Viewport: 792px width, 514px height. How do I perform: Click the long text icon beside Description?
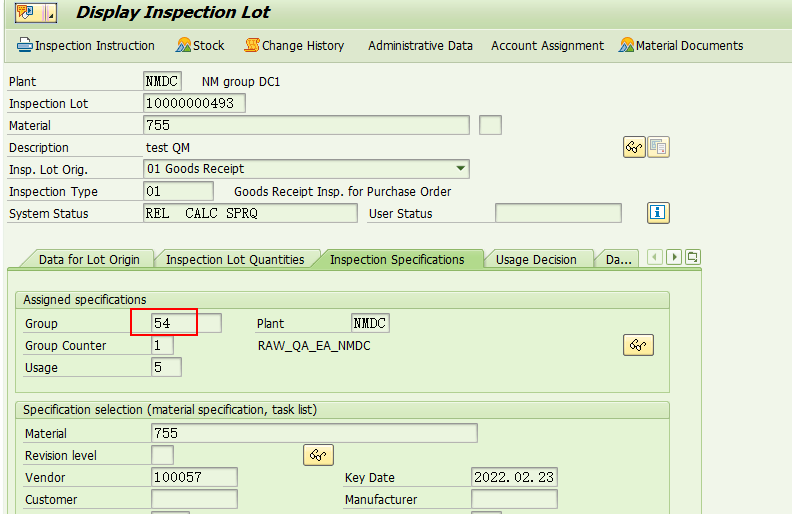pos(658,147)
